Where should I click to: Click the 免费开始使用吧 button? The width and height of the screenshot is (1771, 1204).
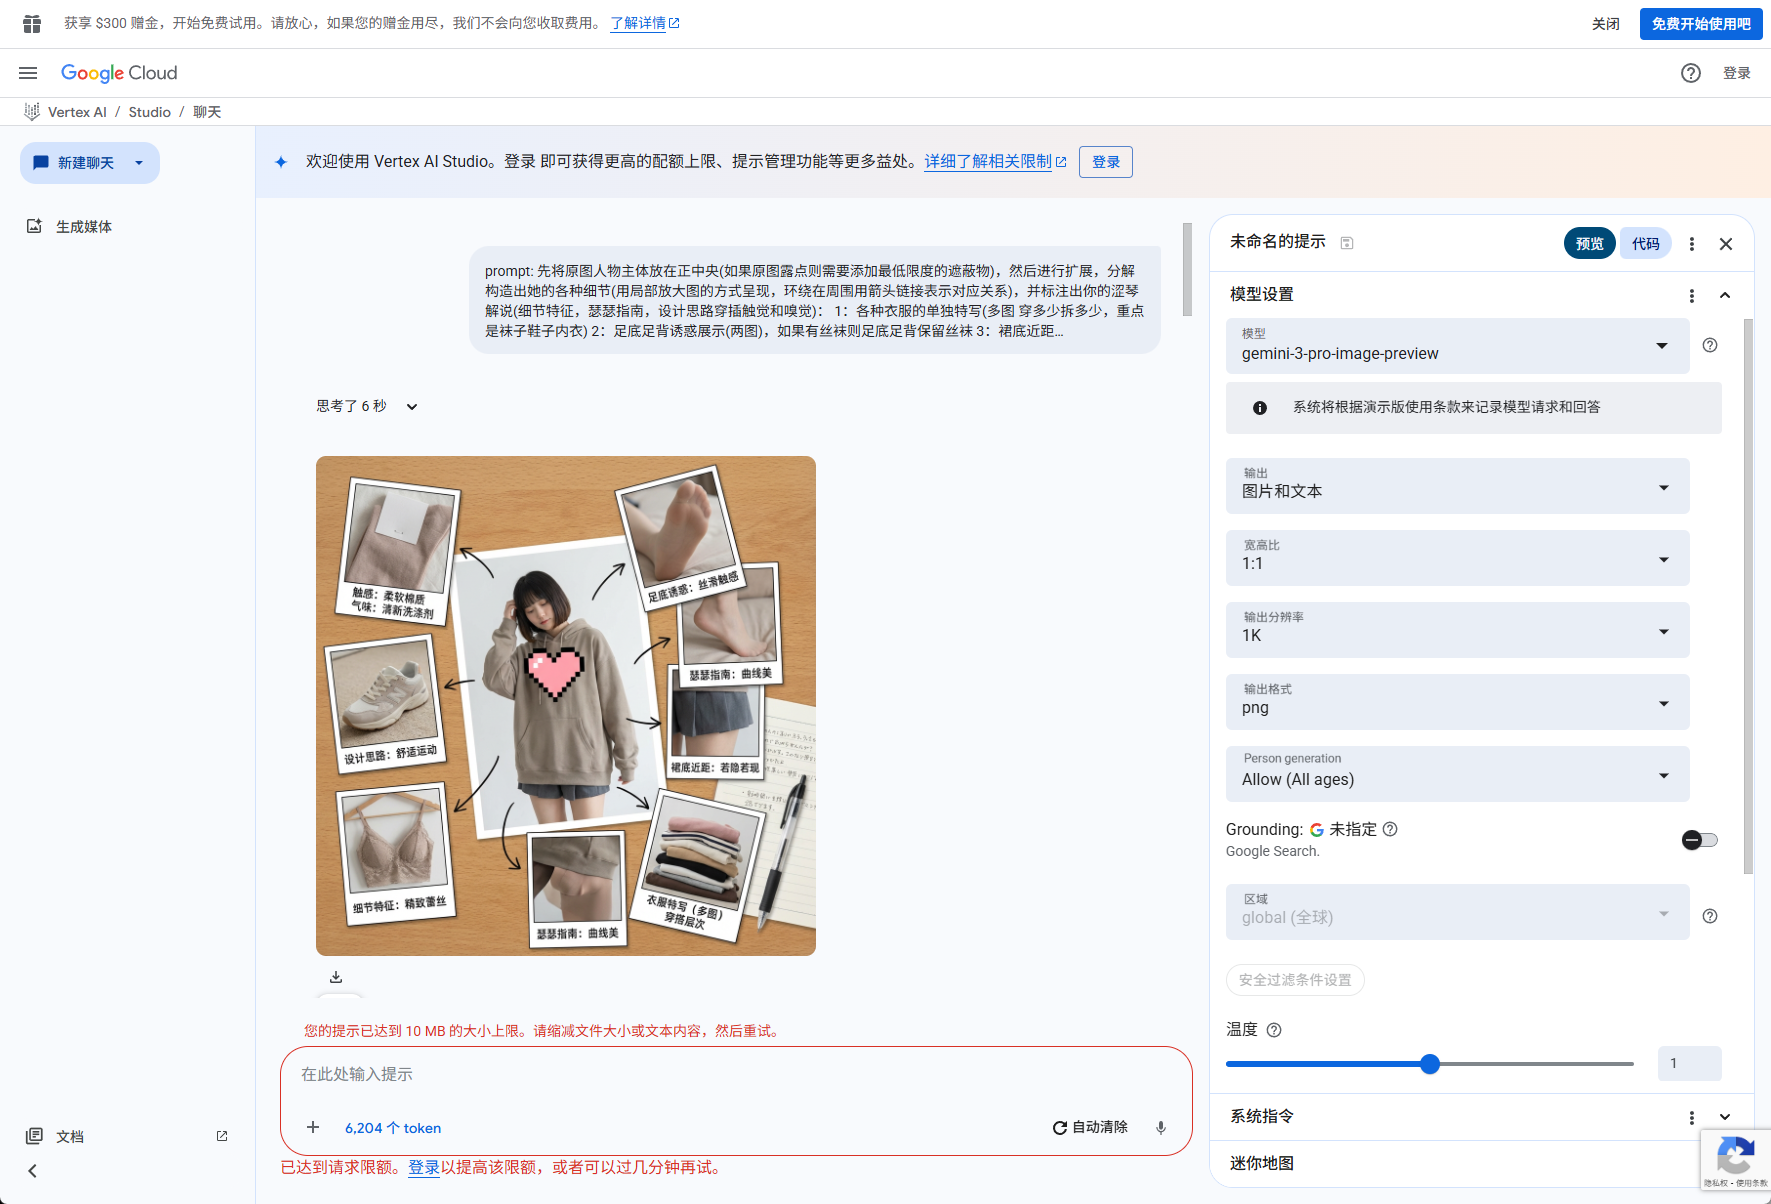[x=1699, y=23]
